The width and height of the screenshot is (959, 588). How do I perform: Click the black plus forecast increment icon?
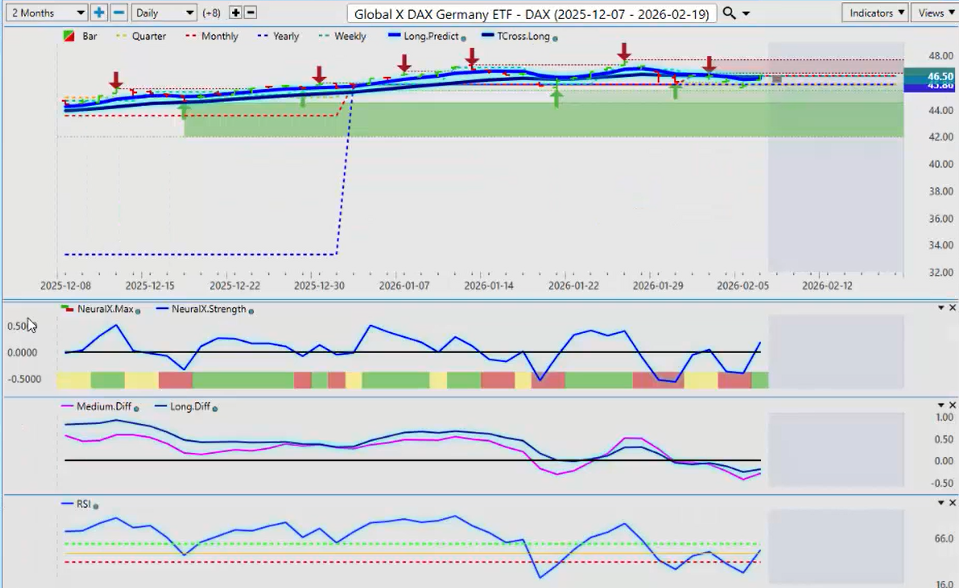pos(235,13)
